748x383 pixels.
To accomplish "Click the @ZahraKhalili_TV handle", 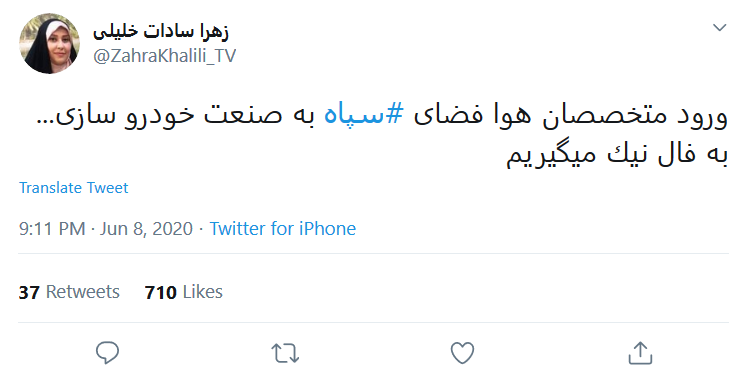I will pos(165,56).
